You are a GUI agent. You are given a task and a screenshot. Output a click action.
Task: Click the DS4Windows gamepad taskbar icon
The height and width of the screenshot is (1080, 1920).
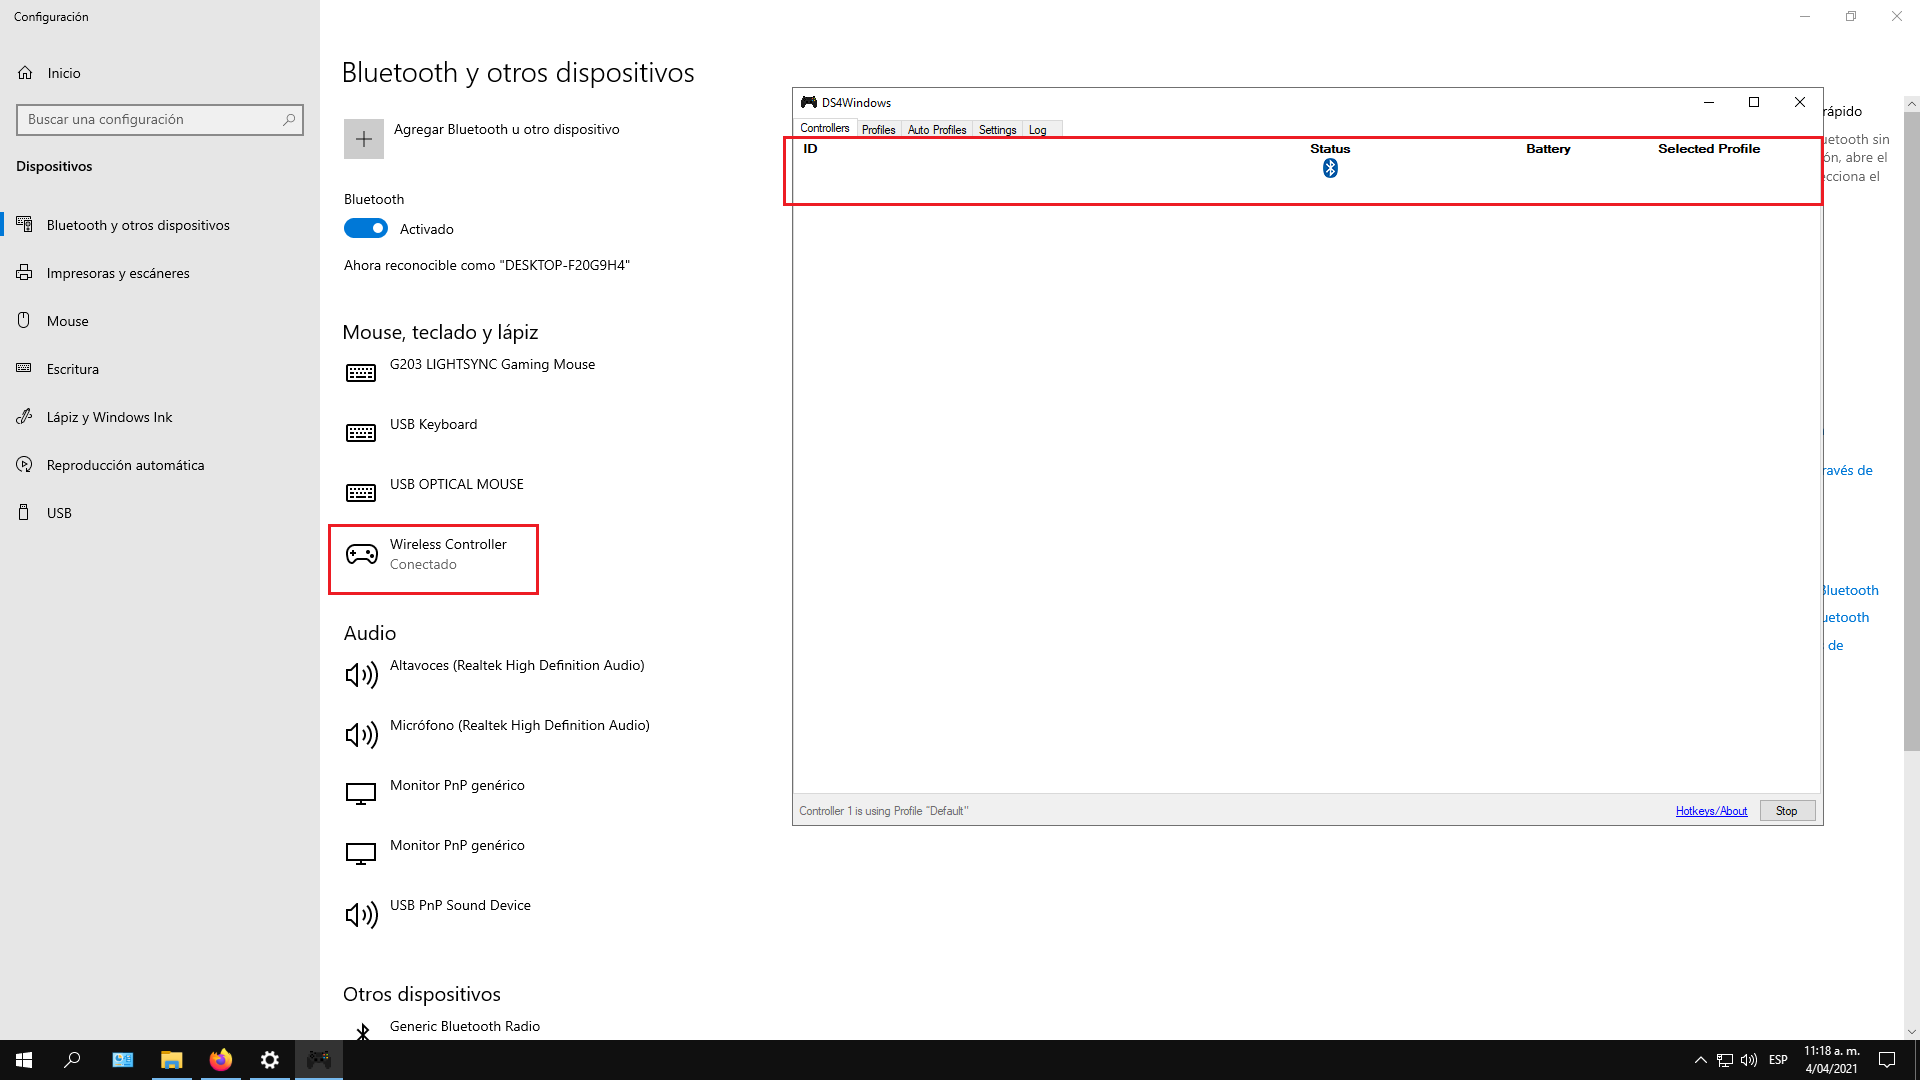pyautogui.click(x=319, y=1060)
